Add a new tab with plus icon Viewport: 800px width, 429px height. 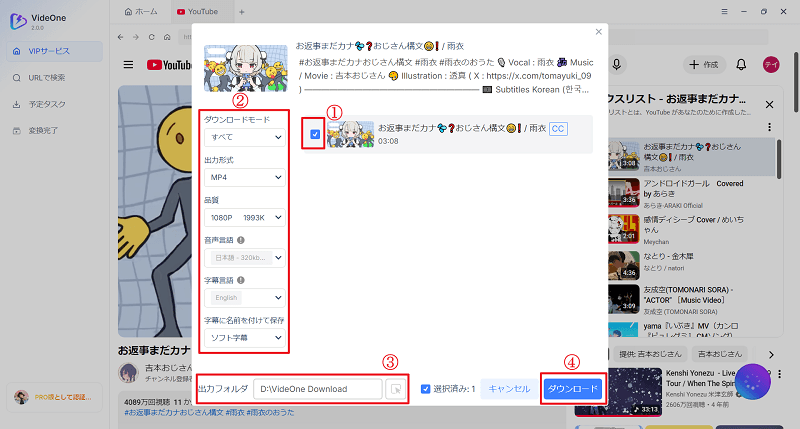point(242,12)
